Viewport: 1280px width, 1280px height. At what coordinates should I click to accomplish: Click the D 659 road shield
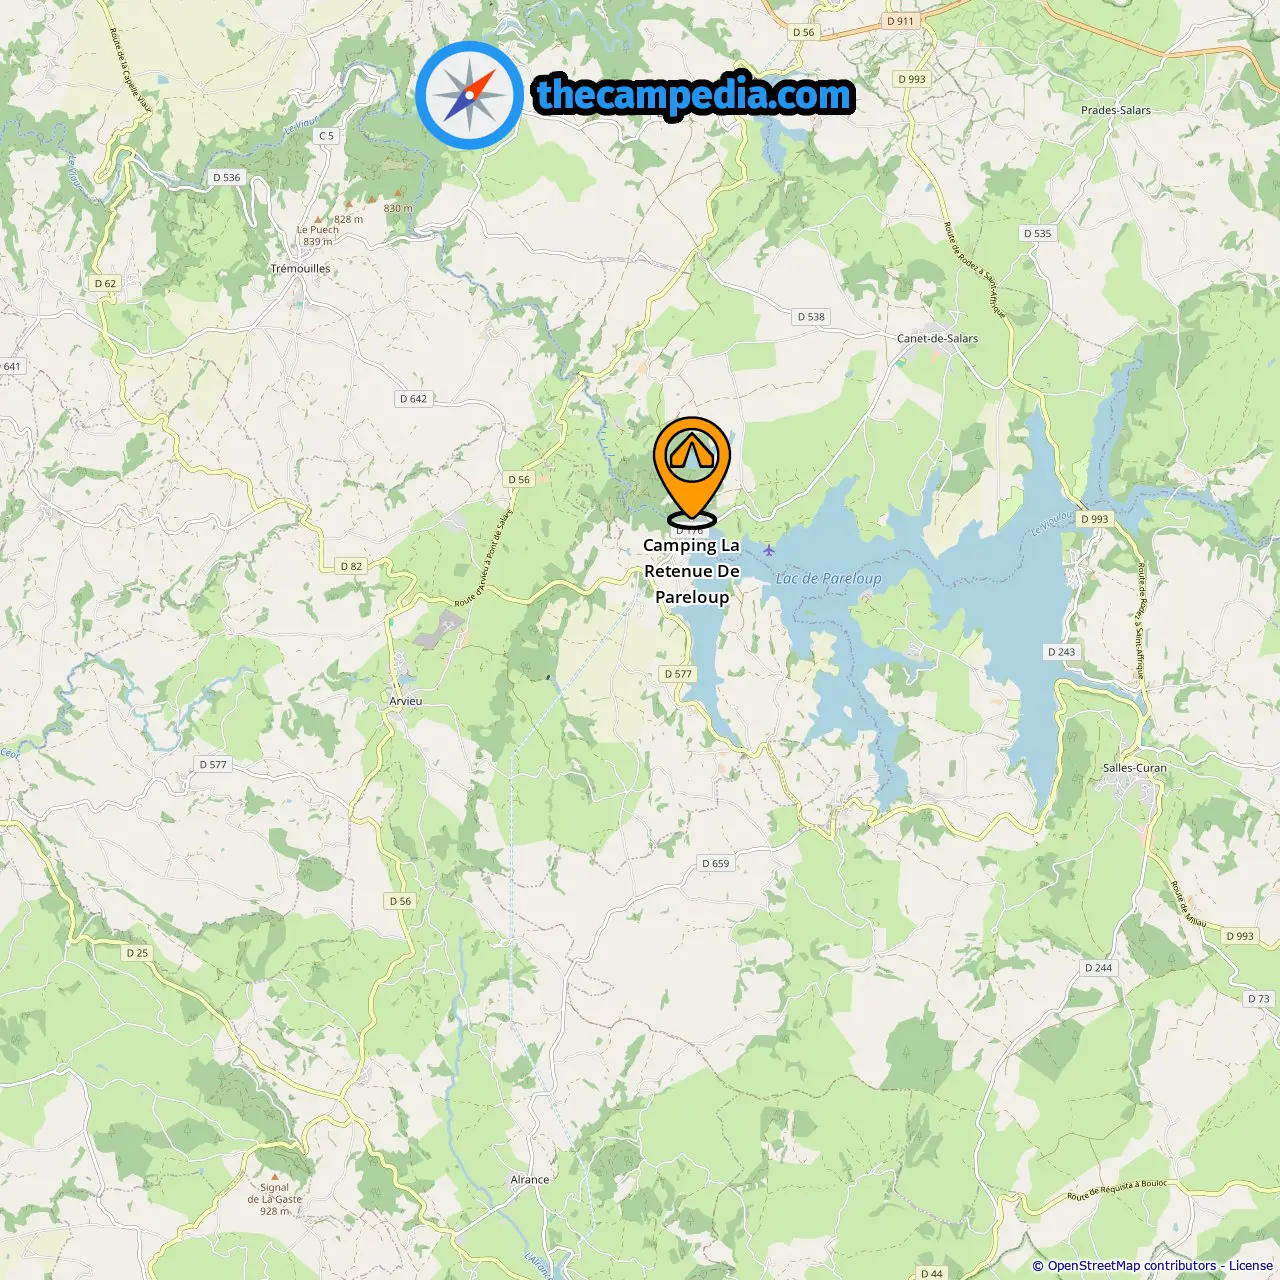(716, 863)
